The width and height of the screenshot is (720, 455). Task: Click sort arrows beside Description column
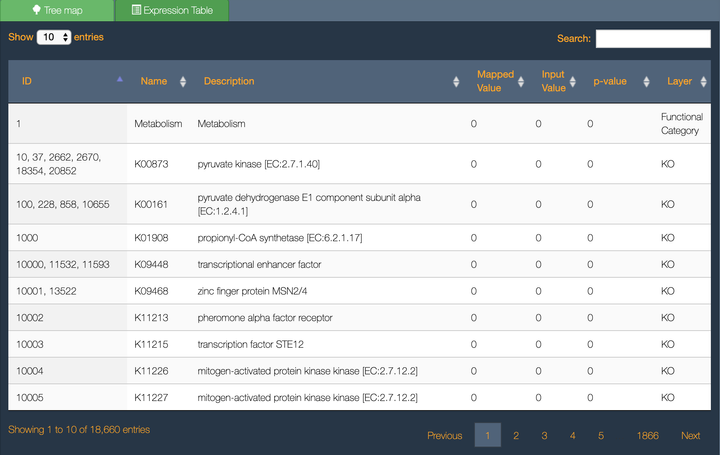[x=456, y=82]
